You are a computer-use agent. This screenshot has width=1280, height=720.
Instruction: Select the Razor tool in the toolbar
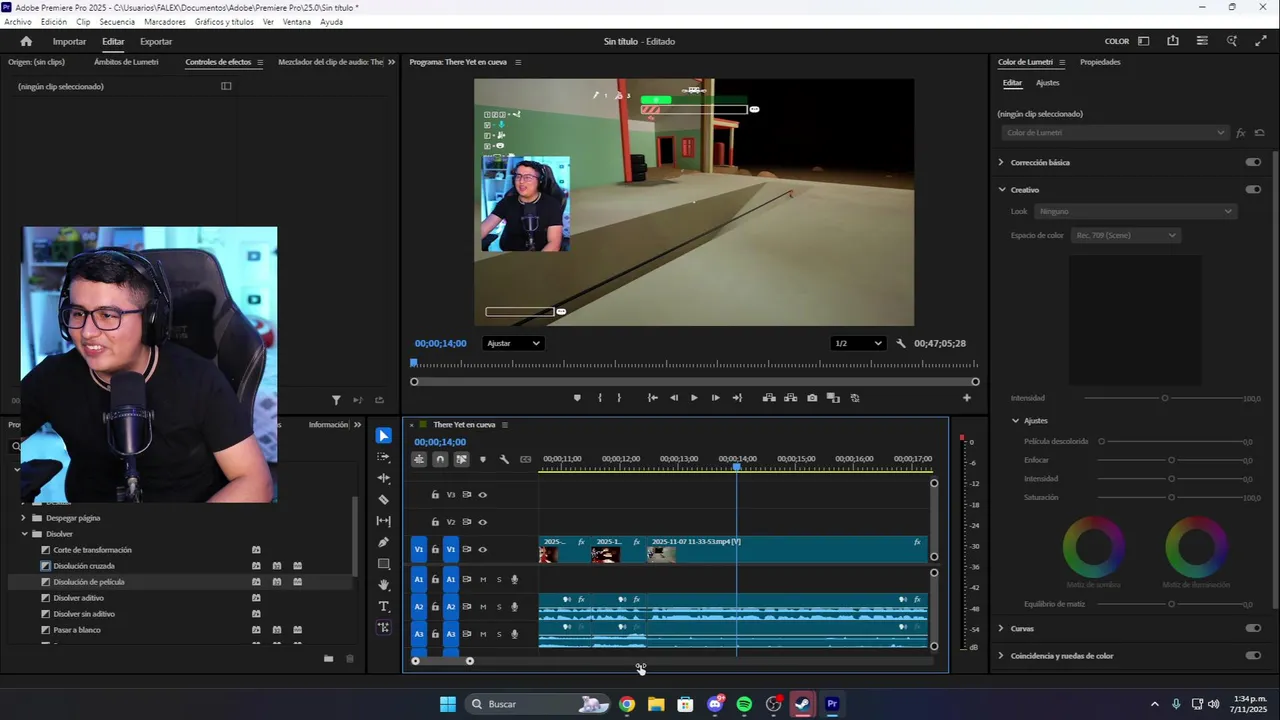pyautogui.click(x=384, y=500)
